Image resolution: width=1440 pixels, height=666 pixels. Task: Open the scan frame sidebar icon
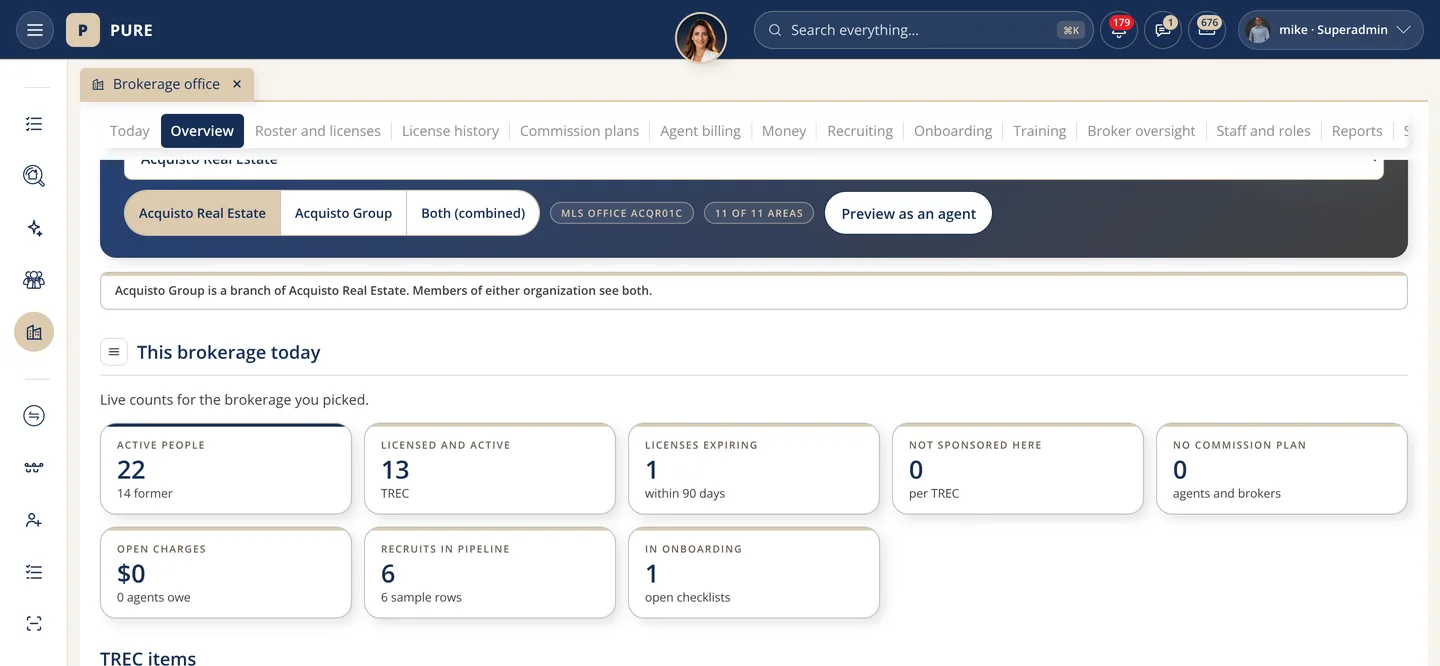pyautogui.click(x=34, y=624)
